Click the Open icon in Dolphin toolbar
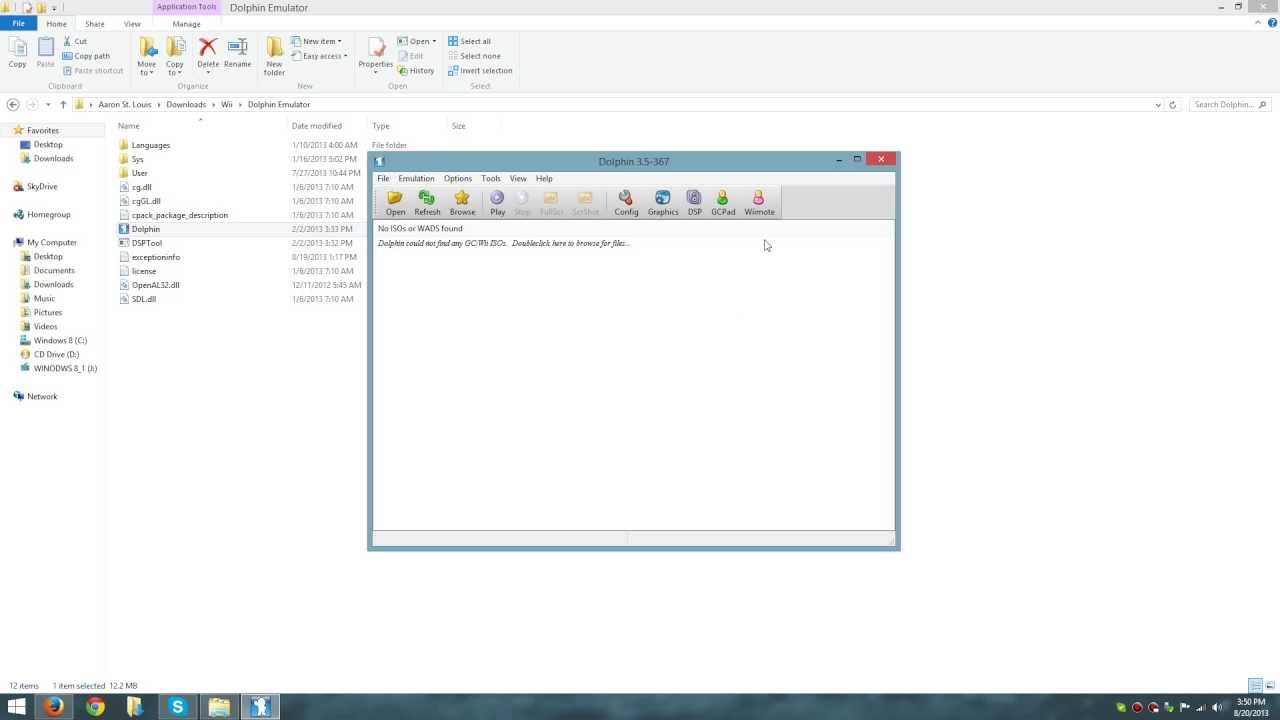The width and height of the screenshot is (1280, 720). tap(395, 203)
